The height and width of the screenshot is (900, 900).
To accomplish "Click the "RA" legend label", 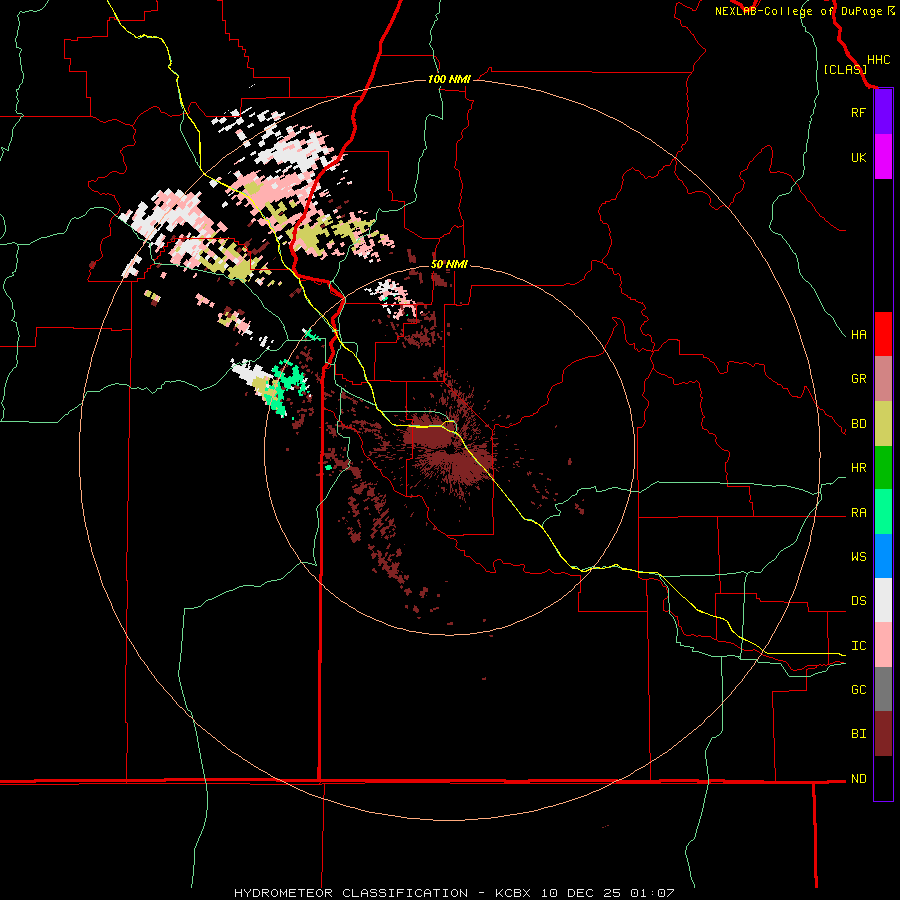I will click(858, 513).
